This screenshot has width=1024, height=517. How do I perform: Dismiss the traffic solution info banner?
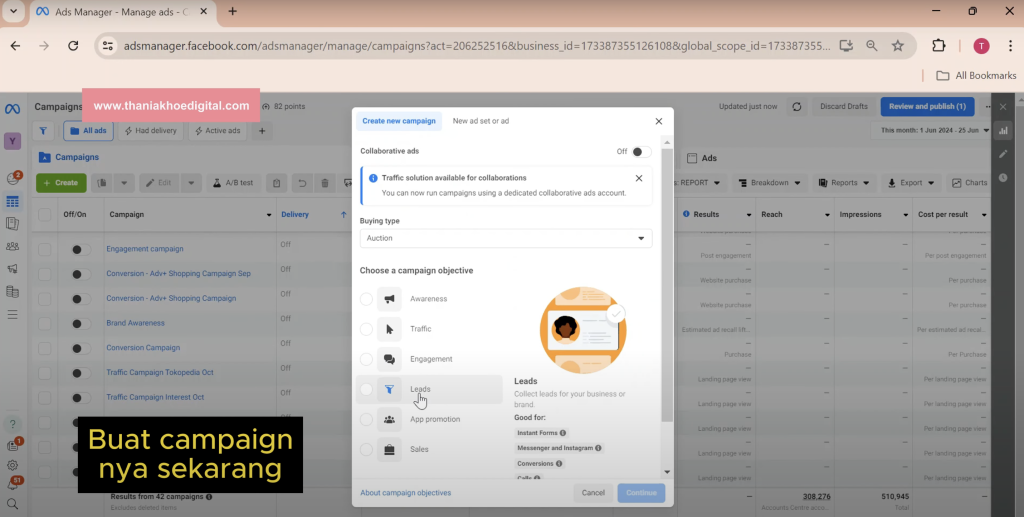(639, 178)
